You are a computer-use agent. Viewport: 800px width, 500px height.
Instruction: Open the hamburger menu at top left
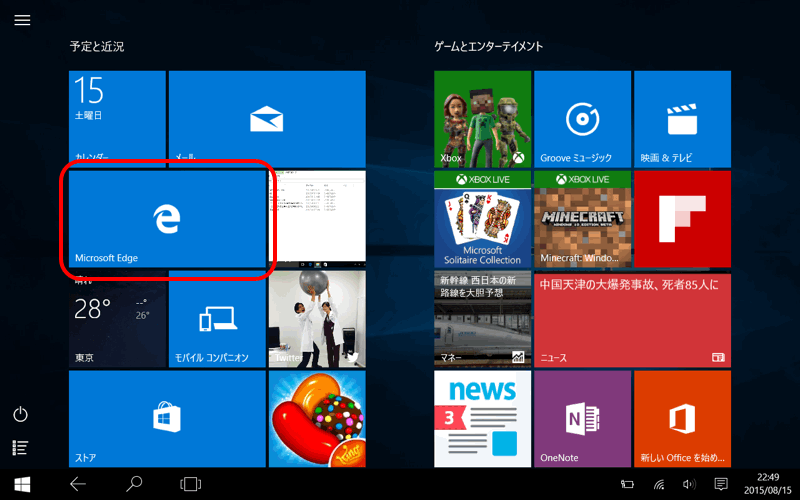click(x=22, y=20)
